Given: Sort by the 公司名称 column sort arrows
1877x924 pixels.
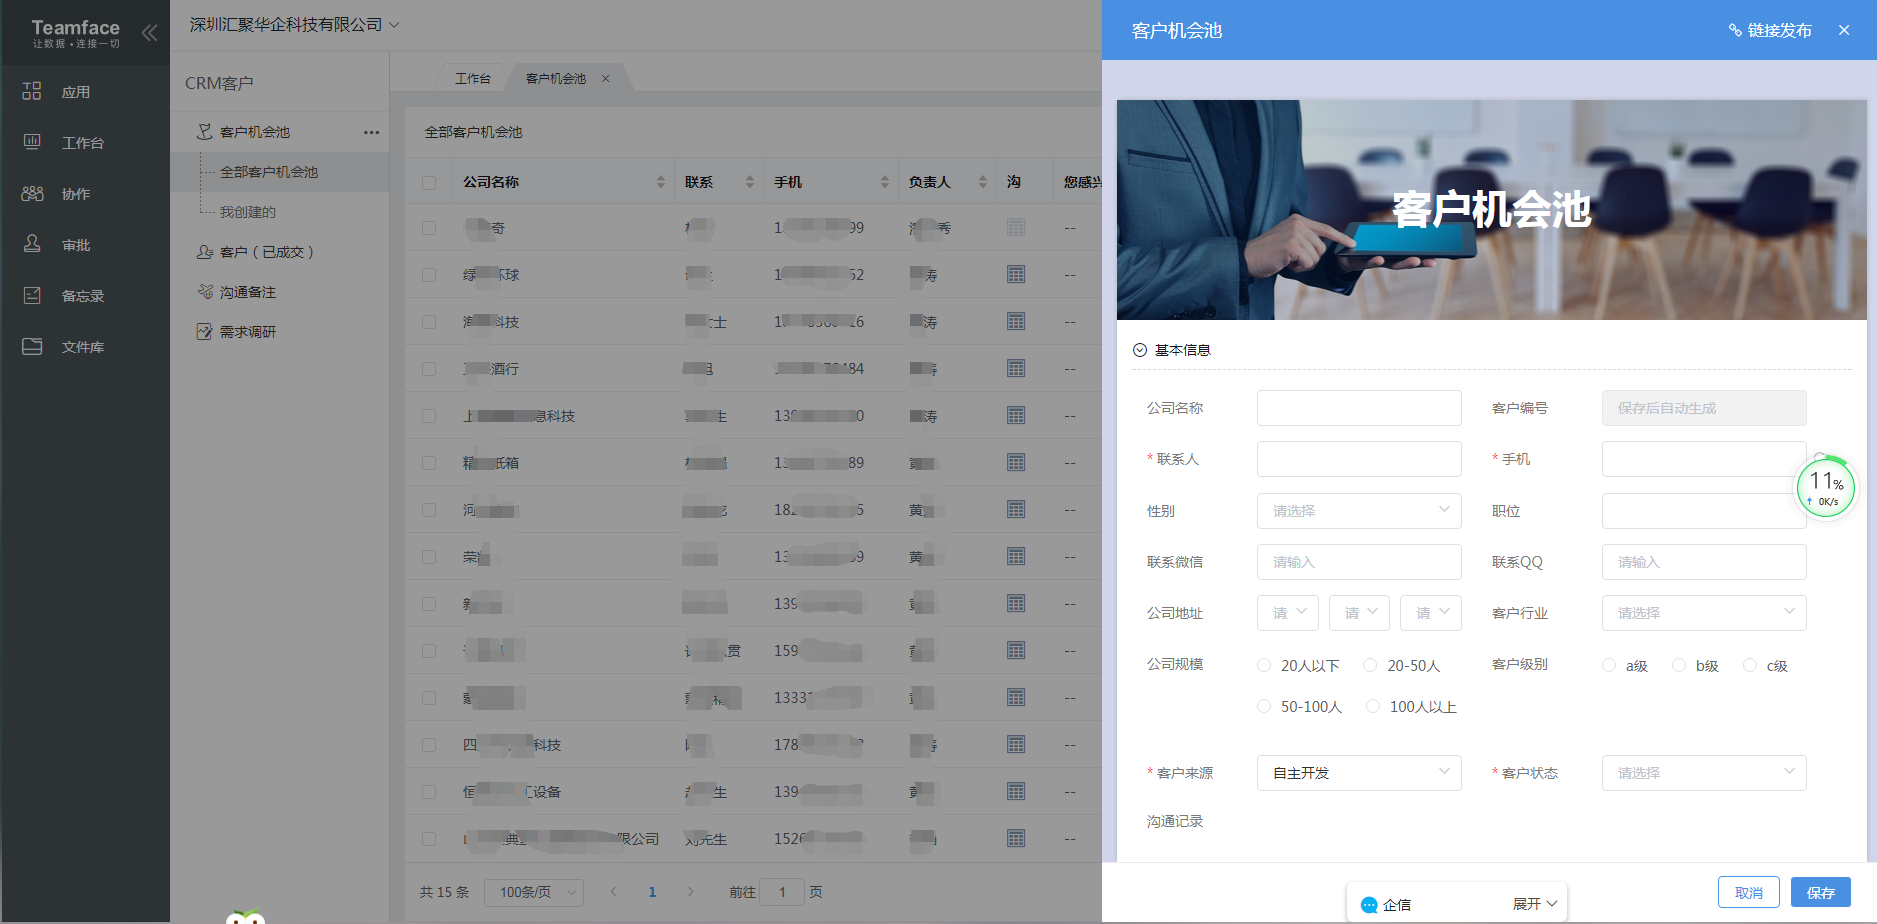Looking at the screenshot, I should click(x=660, y=182).
